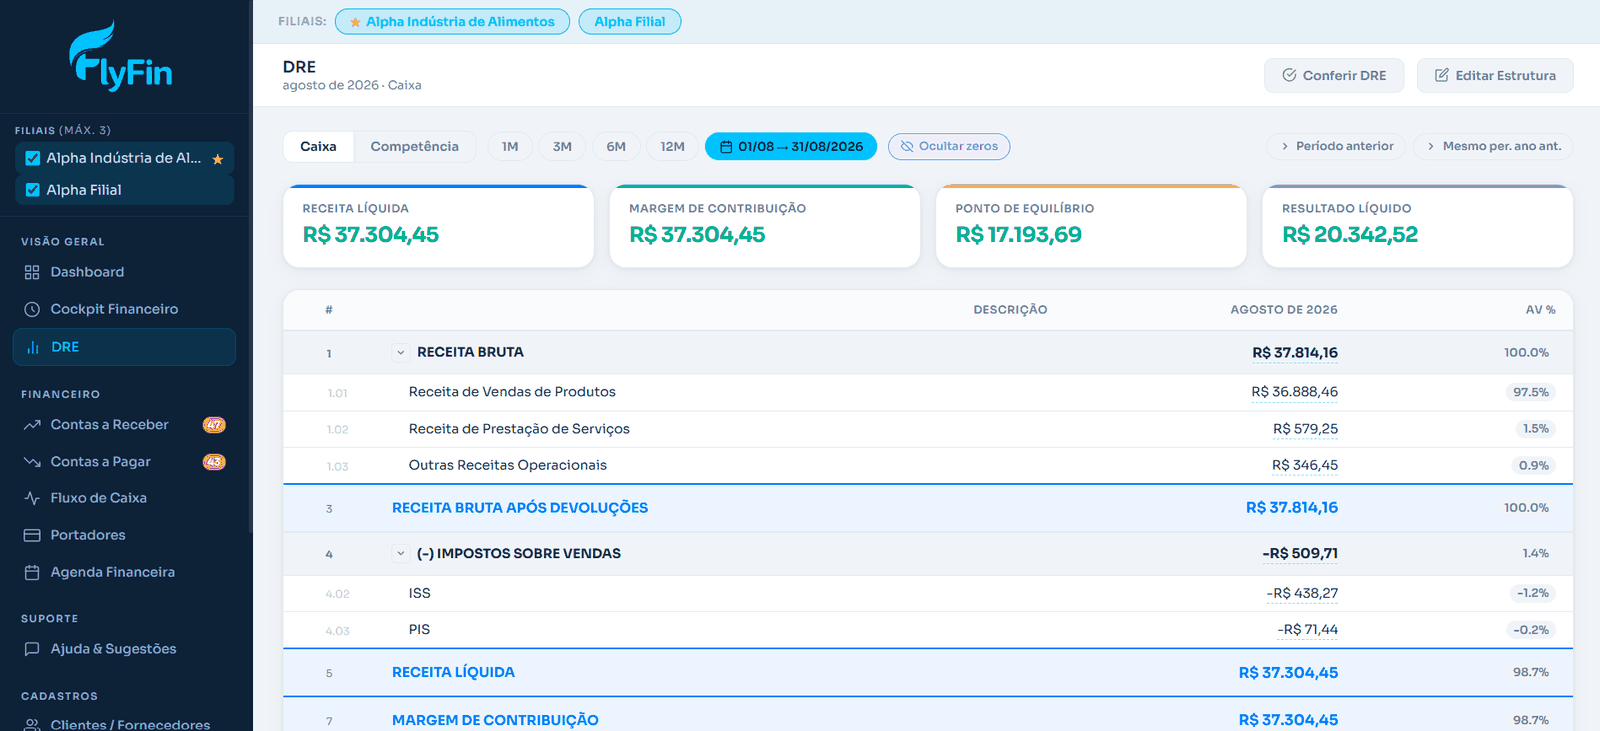Image resolution: width=1600 pixels, height=731 pixels.
Task: Click the 47 badge on Contas a Receber
Action: [214, 425]
